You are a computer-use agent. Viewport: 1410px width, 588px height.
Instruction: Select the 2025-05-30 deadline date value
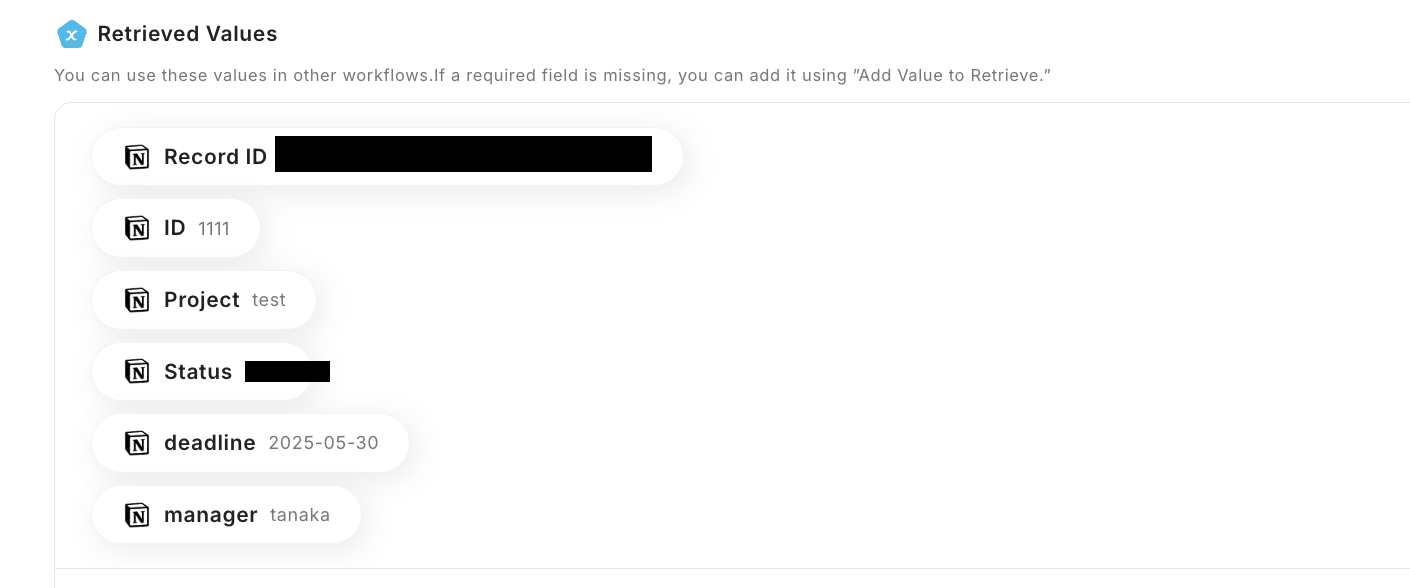324,443
